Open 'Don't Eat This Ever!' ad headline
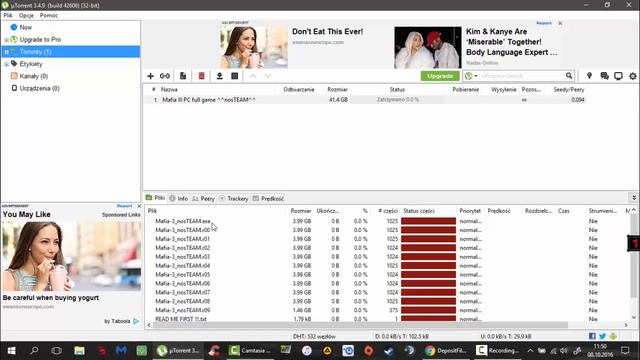This screenshot has height=360, width=640. [327, 31]
